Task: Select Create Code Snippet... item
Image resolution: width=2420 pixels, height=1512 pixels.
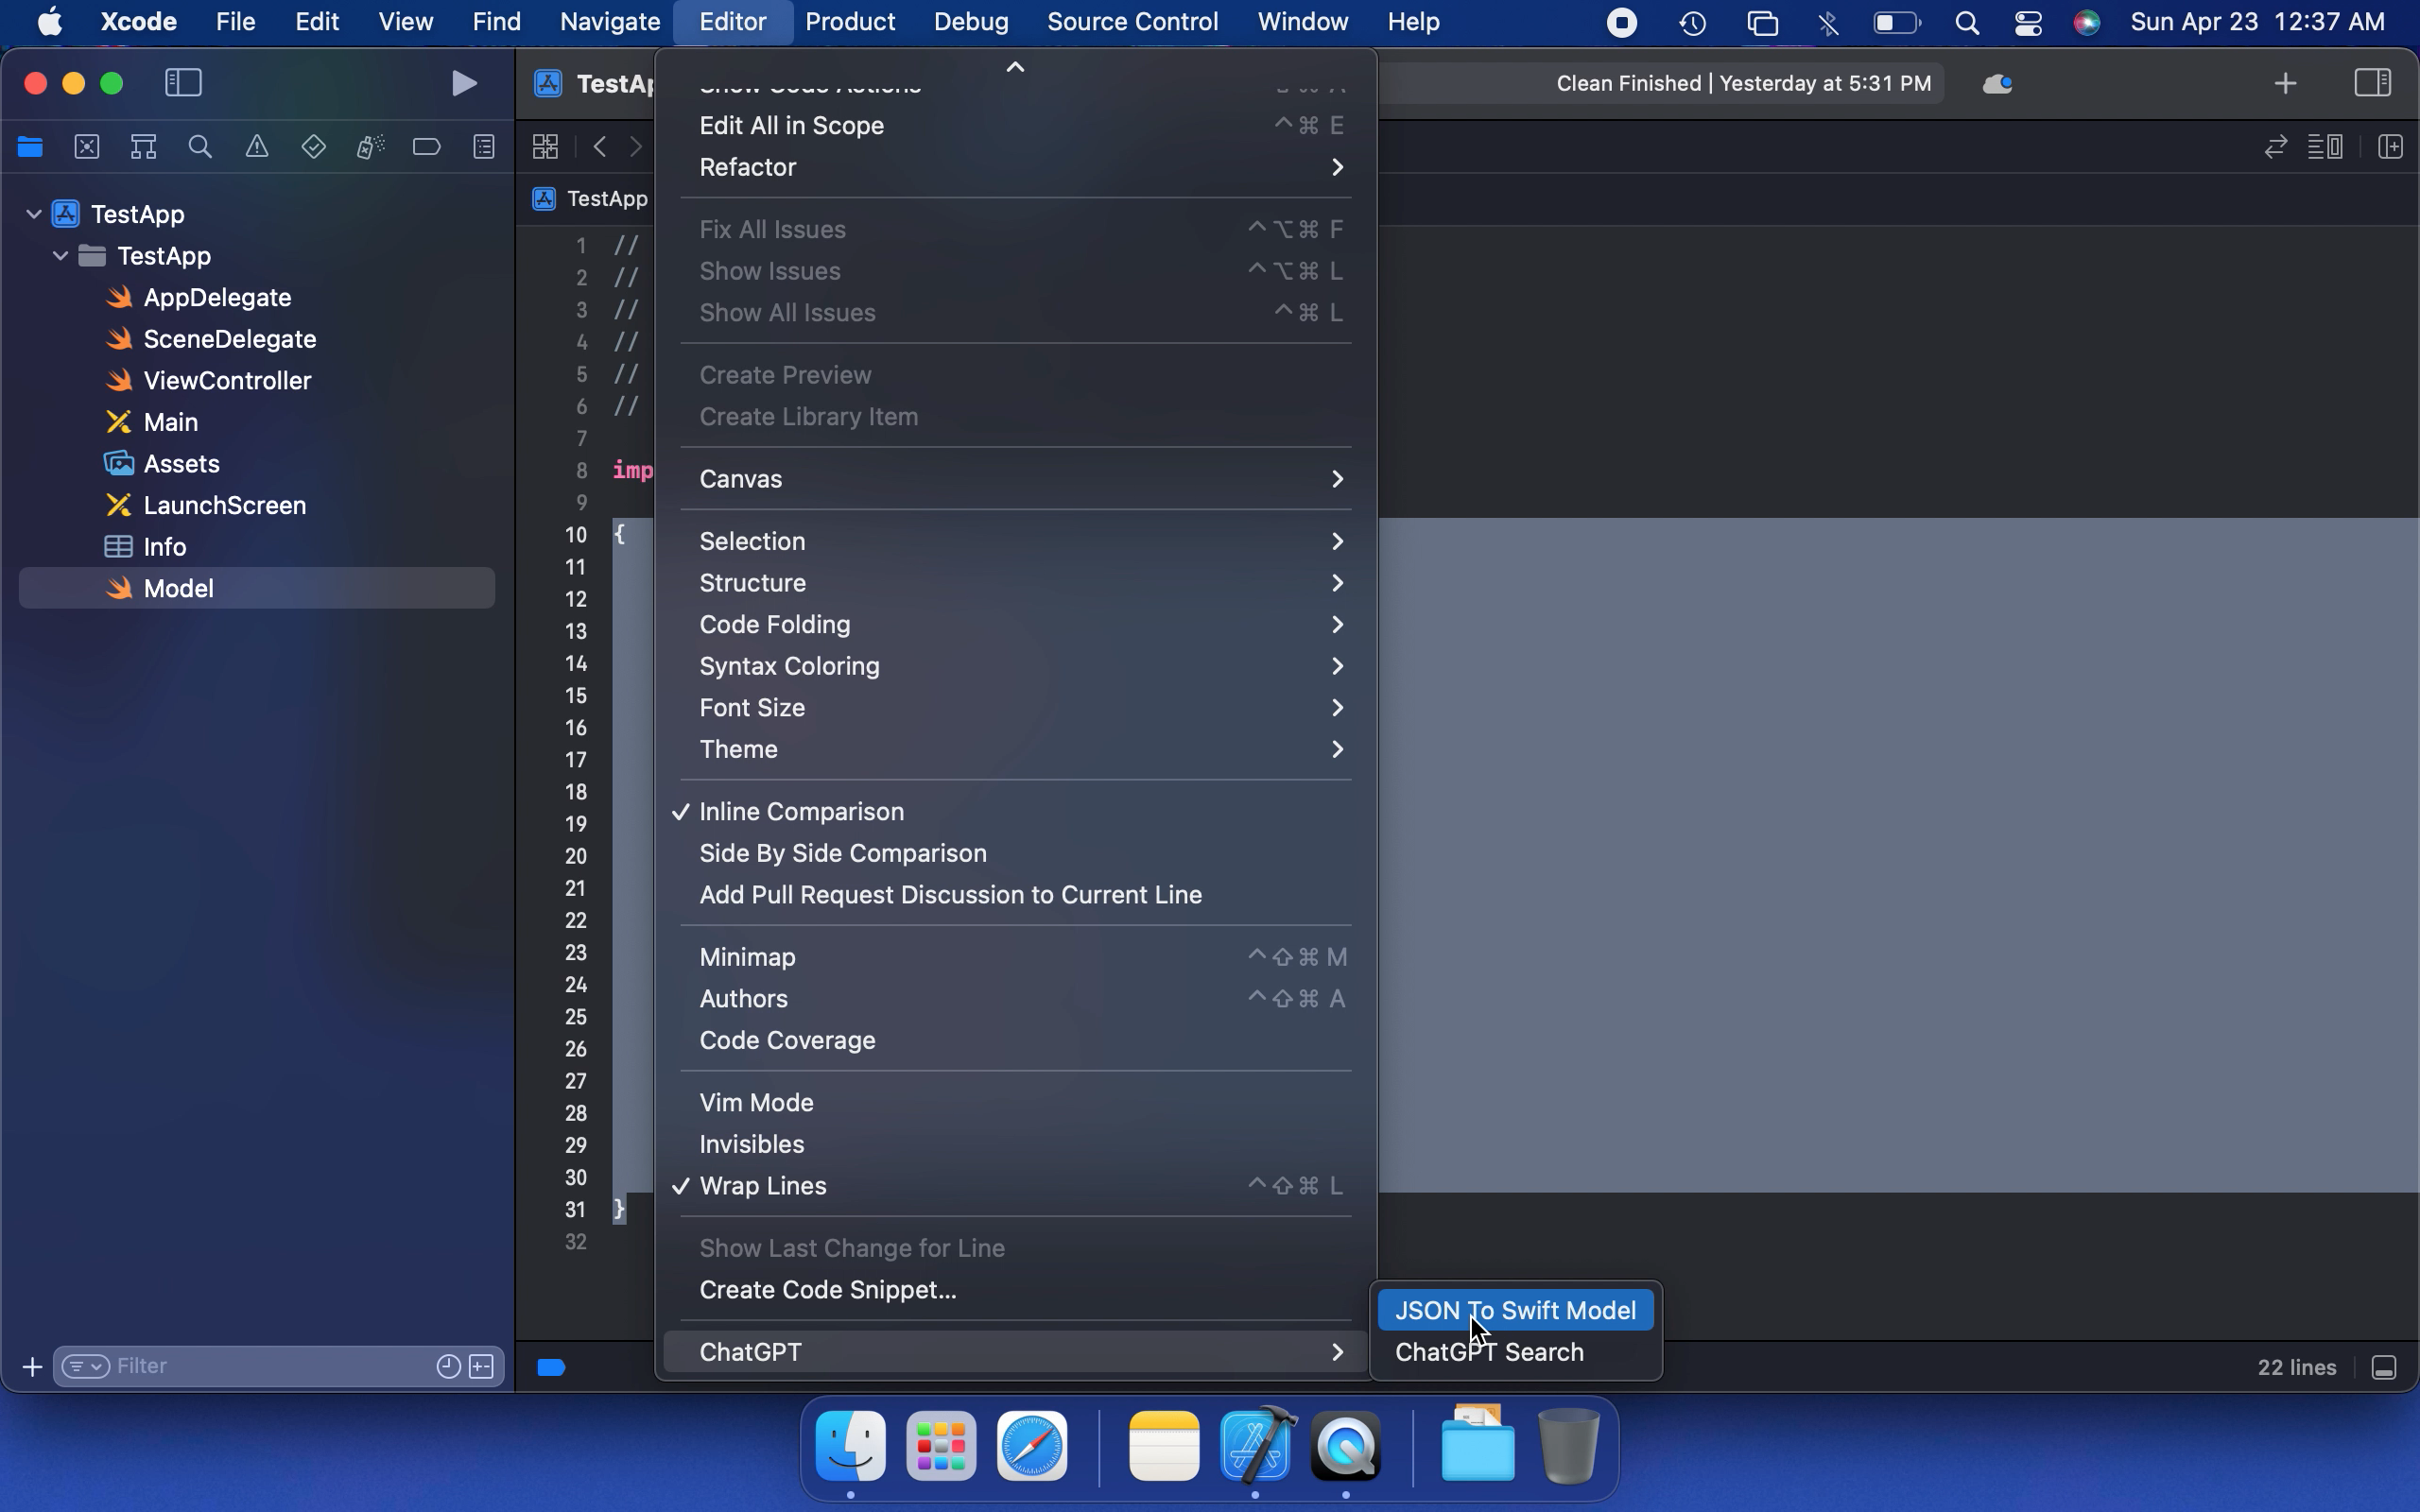Action: [x=827, y=1289]
